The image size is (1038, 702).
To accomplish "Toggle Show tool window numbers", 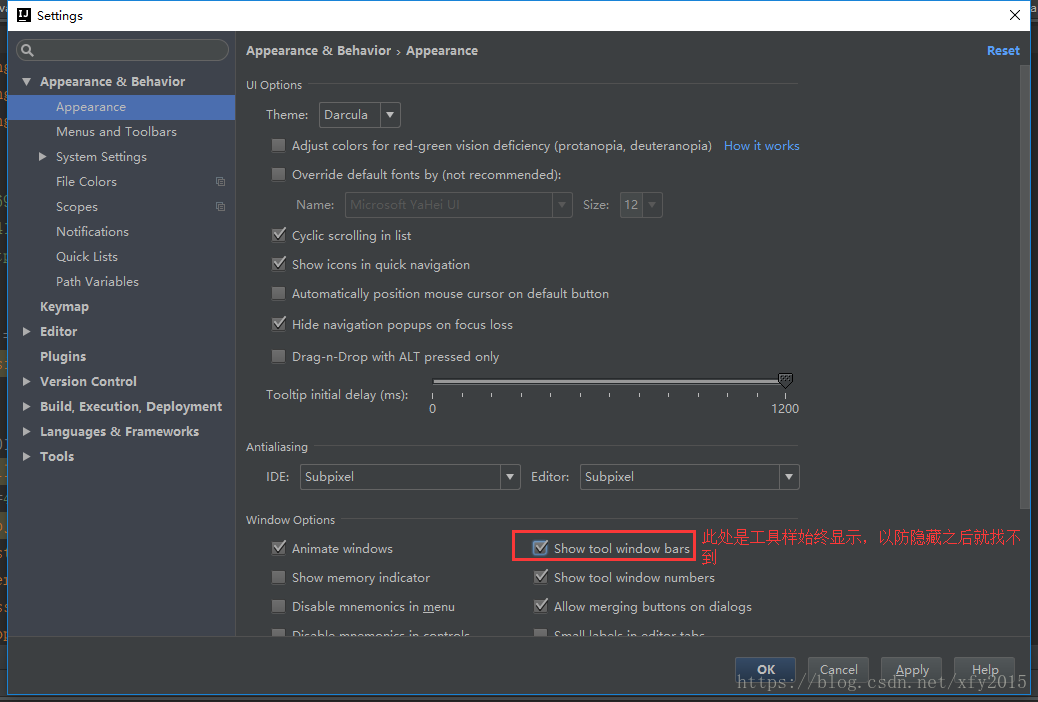I will pos(541,577).
